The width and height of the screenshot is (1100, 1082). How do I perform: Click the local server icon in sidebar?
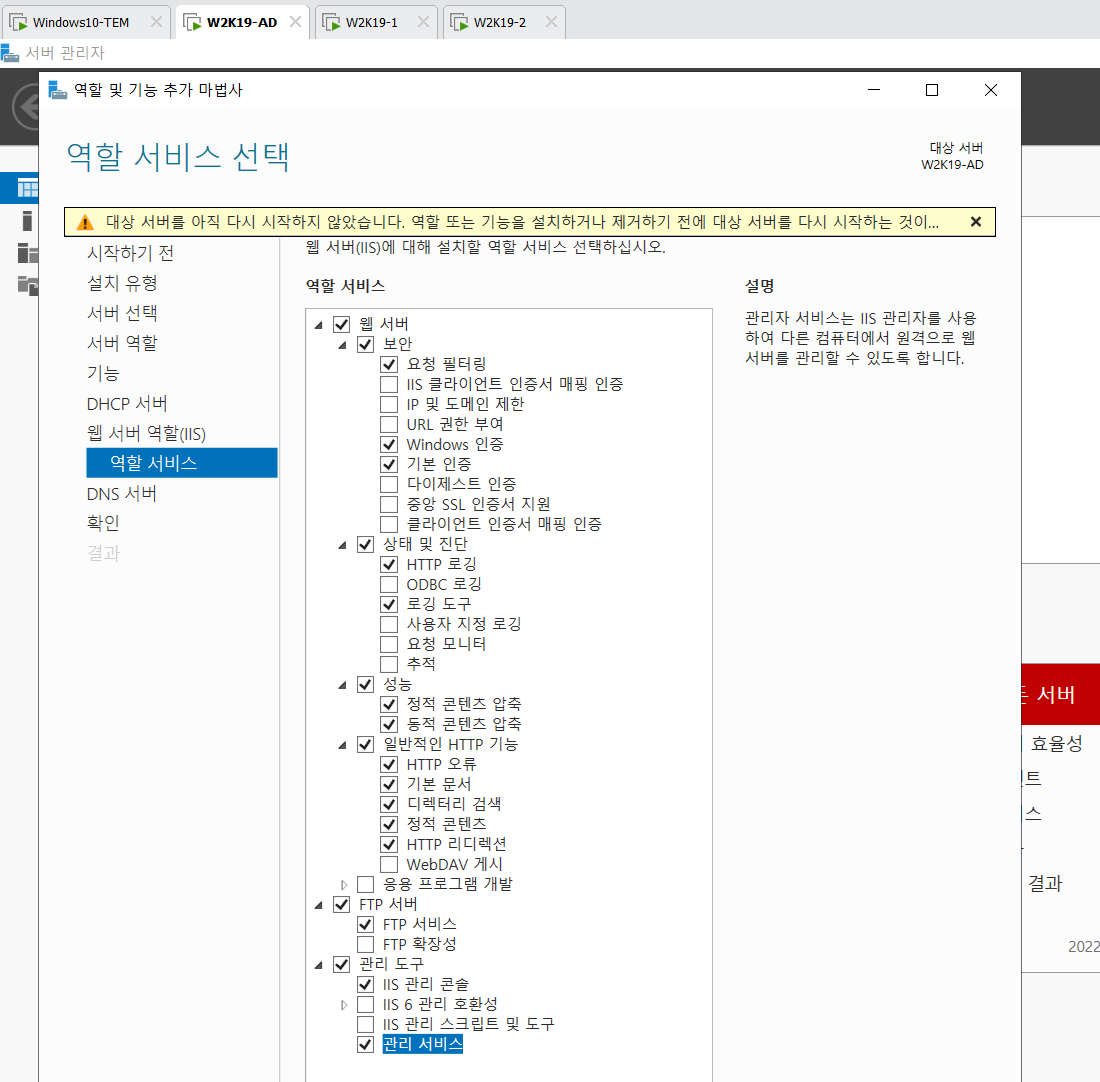[x=27, y=220]
